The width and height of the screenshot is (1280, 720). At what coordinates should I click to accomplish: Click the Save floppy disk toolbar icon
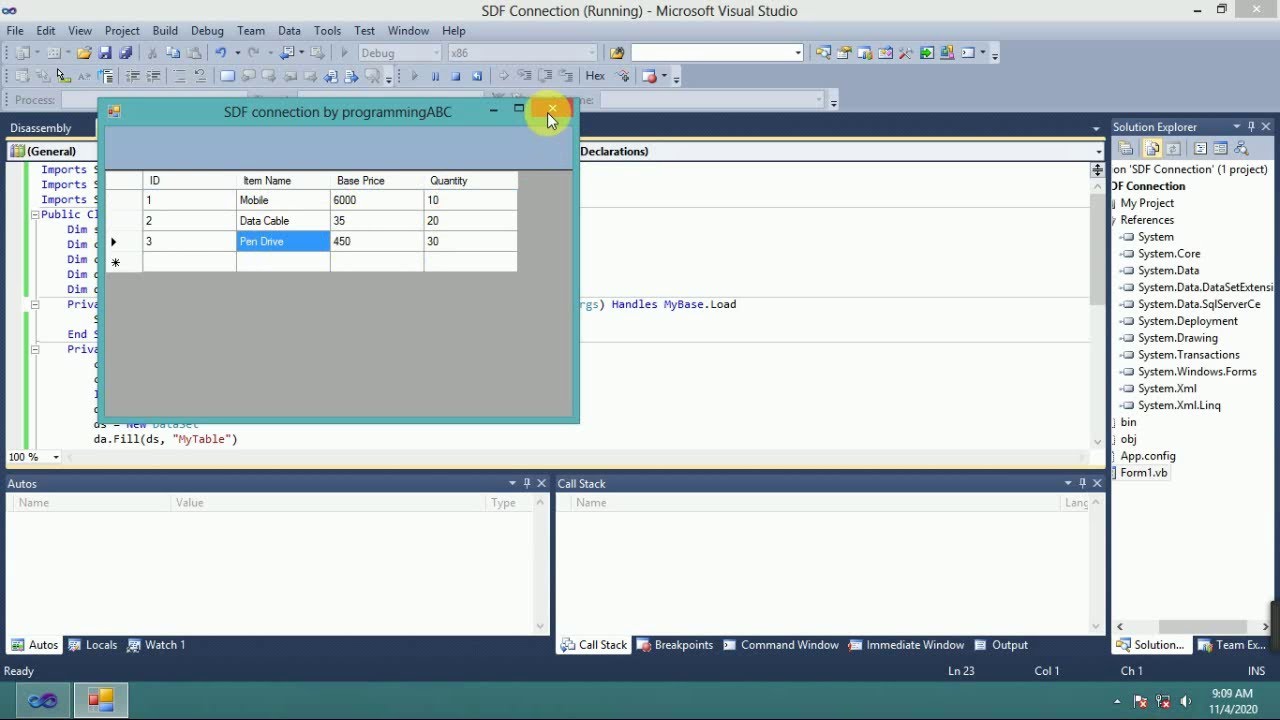[x=105, y=53]
